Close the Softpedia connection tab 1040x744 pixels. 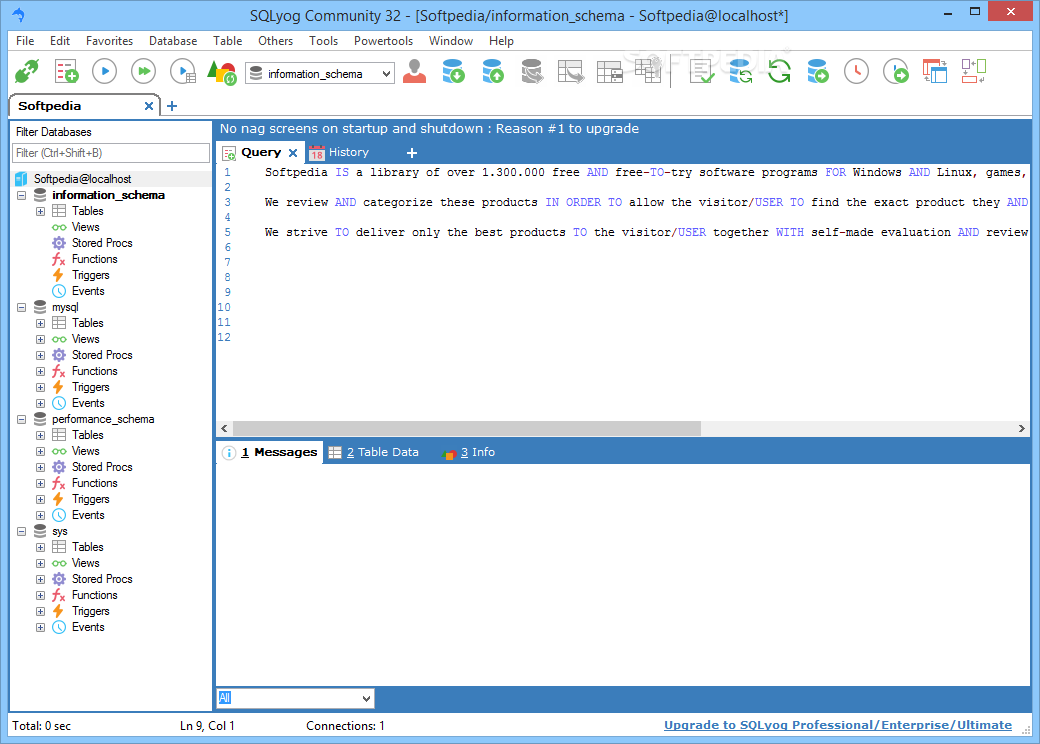click(149, 106)
